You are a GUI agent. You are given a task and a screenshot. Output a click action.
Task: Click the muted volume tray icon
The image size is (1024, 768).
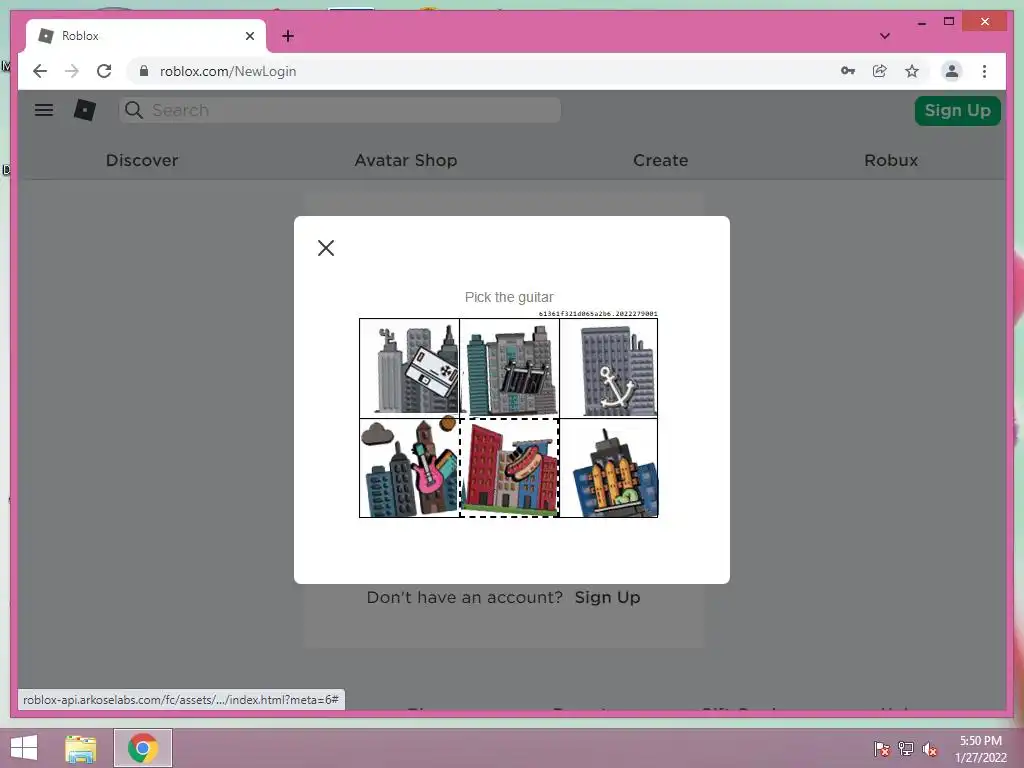(930, 748)
